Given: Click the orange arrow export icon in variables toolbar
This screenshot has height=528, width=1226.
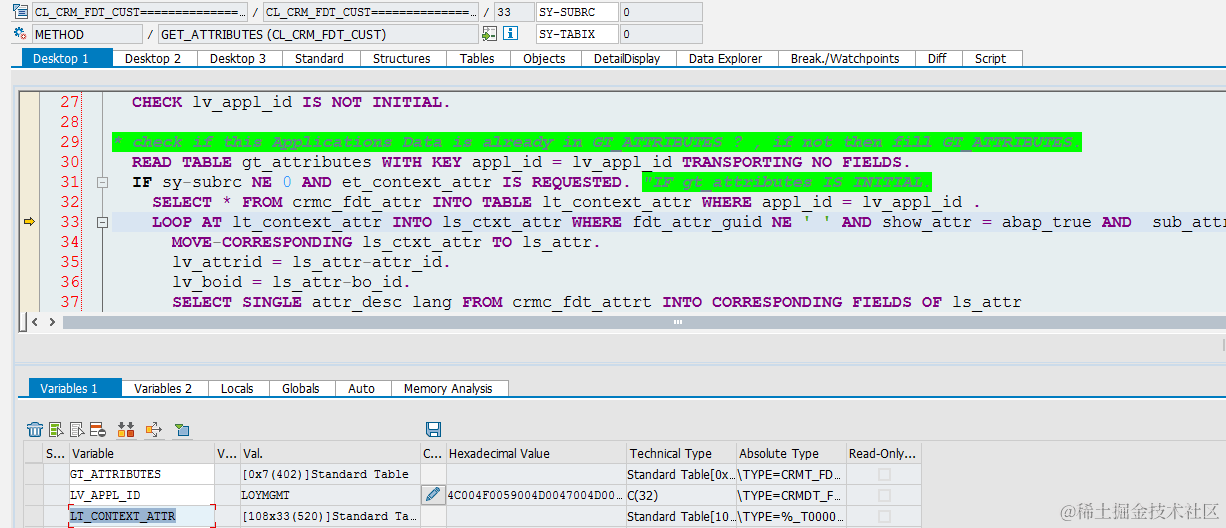Looking at the screenshot, I should coord(154,430).
